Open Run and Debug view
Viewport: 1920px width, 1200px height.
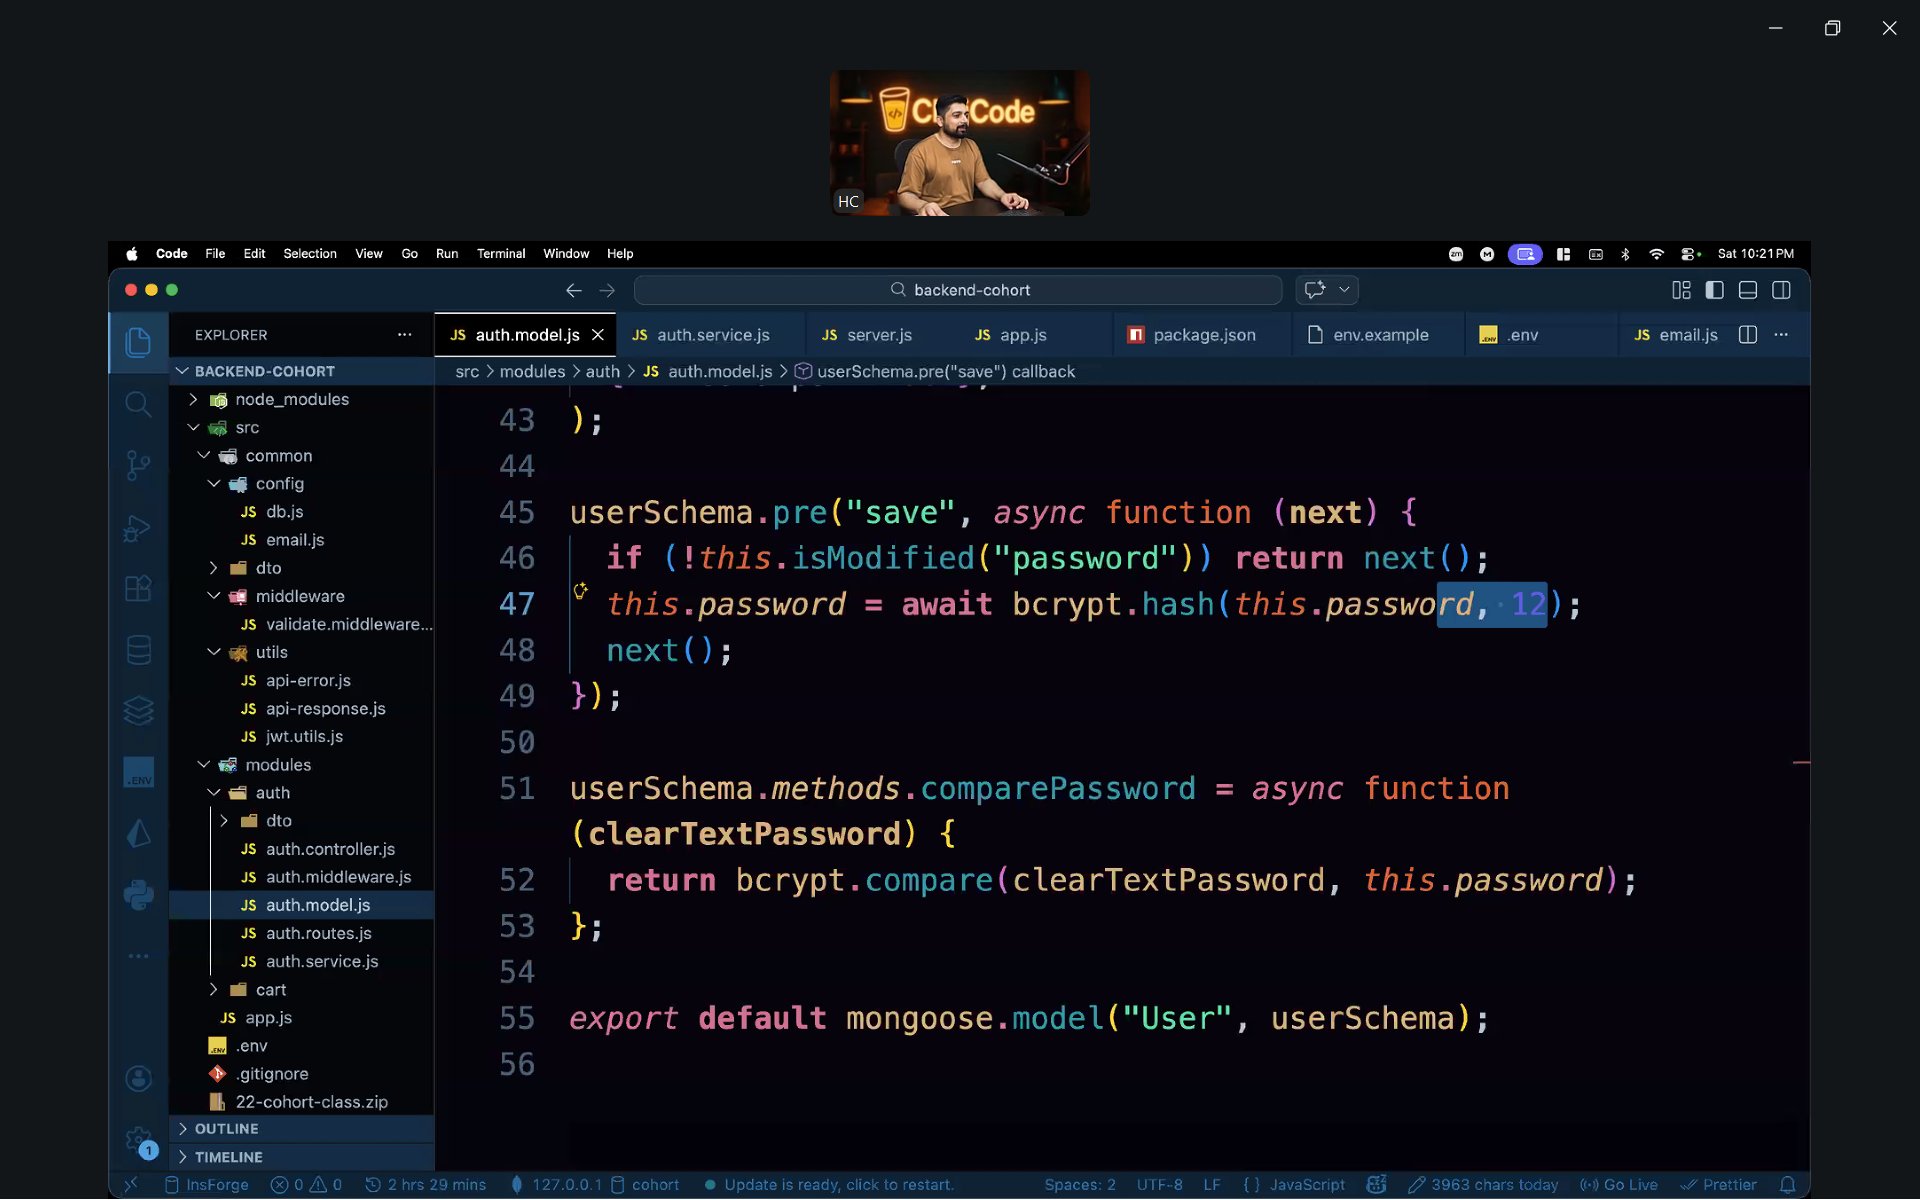coord(138,527)
